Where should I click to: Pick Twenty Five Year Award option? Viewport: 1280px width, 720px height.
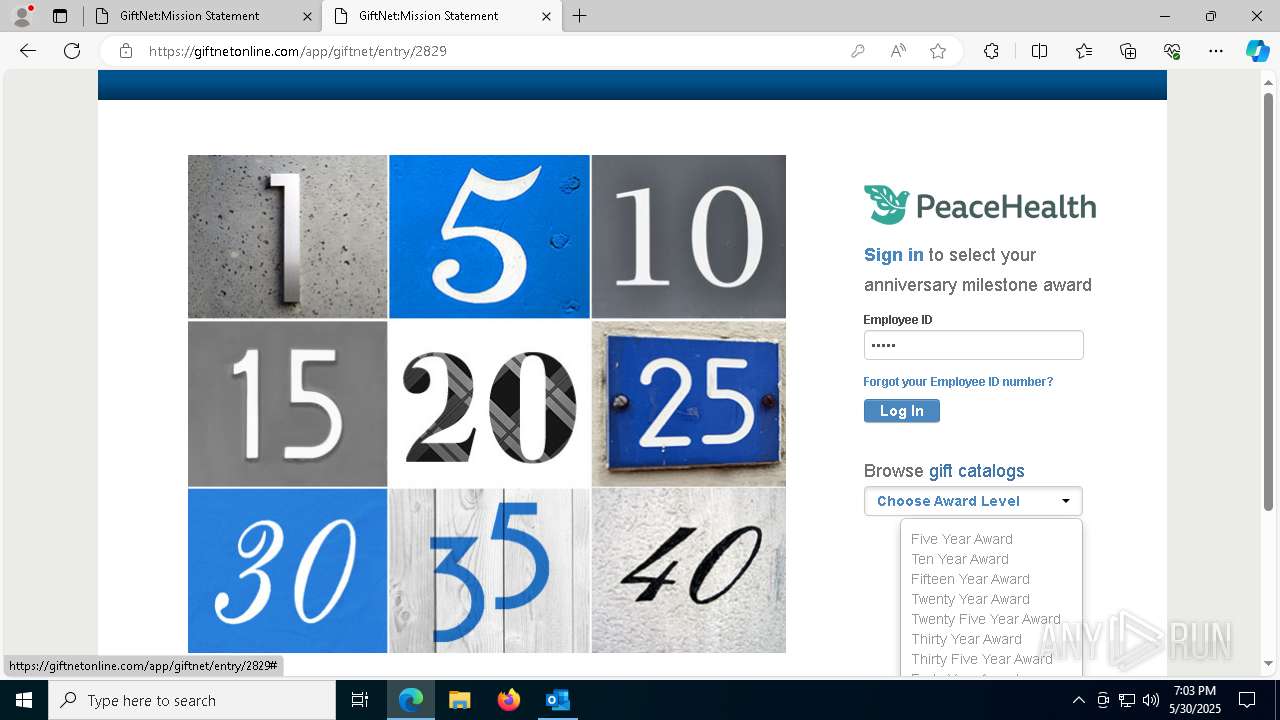986,619
